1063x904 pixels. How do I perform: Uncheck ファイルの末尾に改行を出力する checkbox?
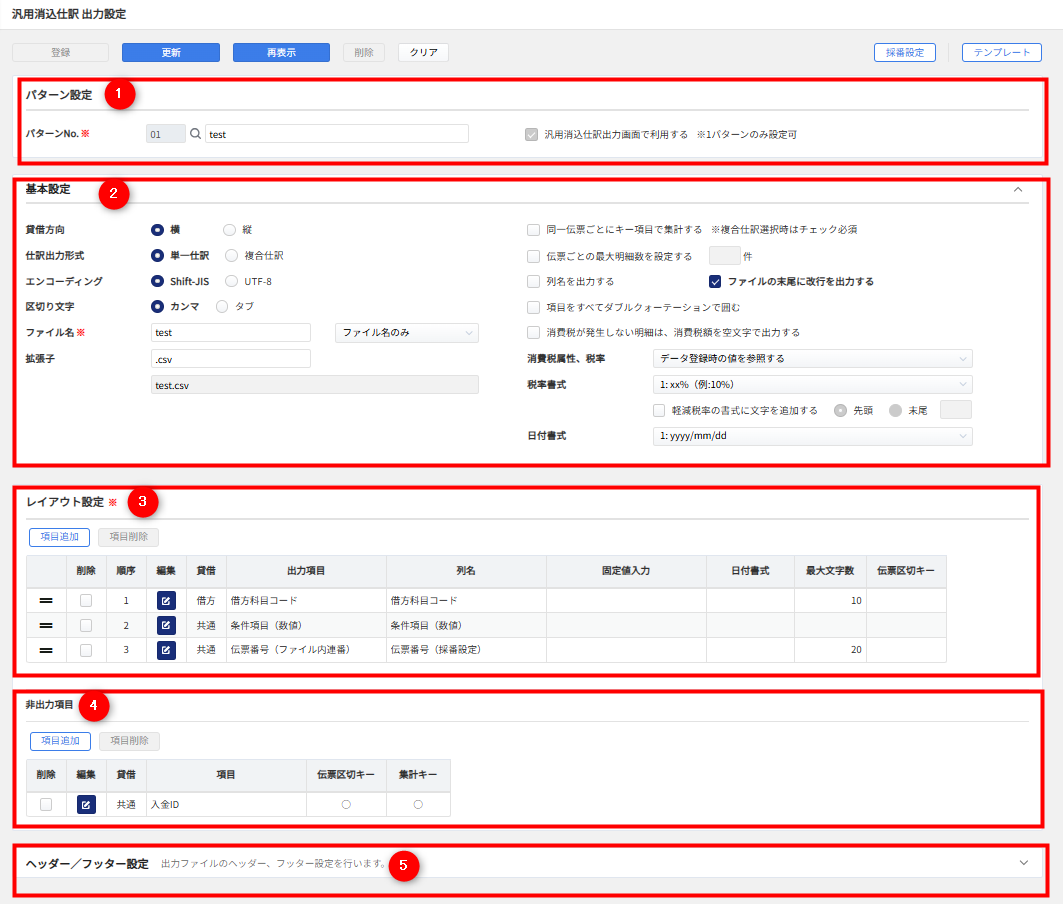[x=715, y=282]
